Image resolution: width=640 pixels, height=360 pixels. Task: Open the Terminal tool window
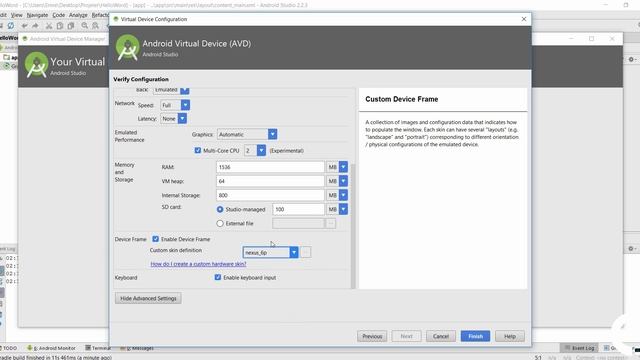tap(98, 348)
